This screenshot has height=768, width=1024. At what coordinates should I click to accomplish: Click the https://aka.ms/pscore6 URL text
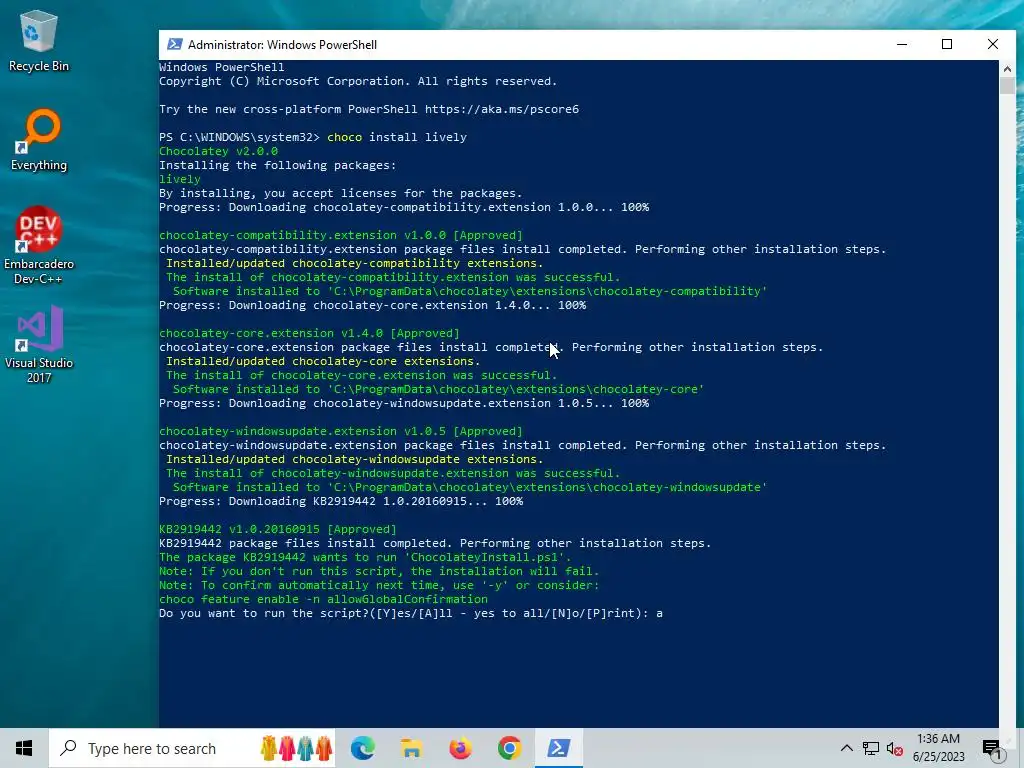tap(502, 109)
